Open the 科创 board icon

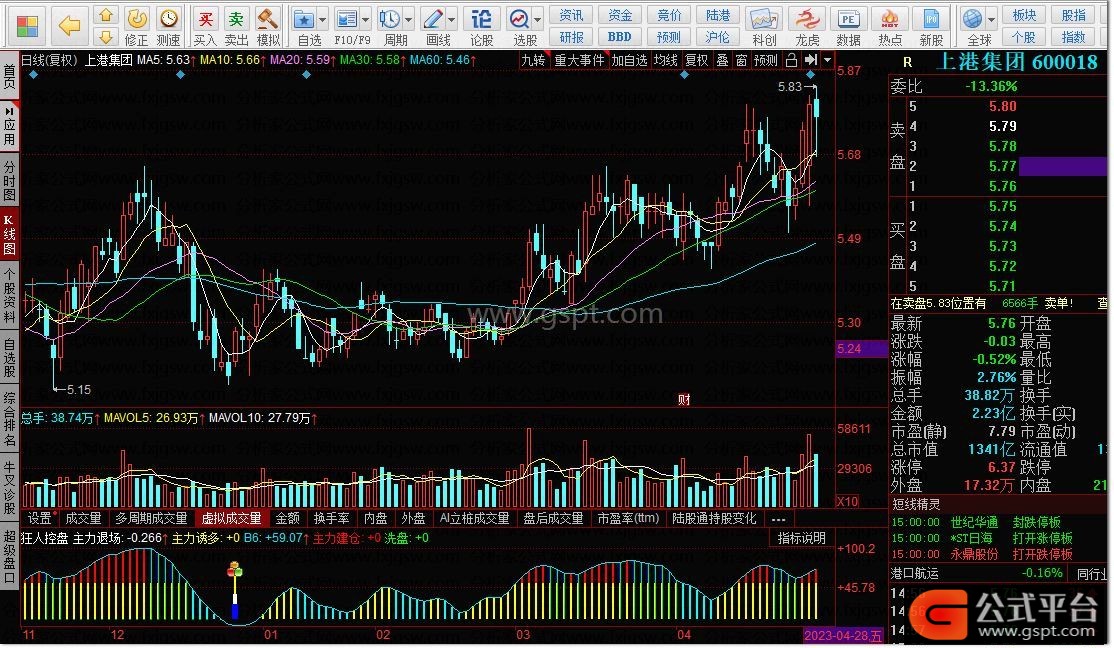764,26
